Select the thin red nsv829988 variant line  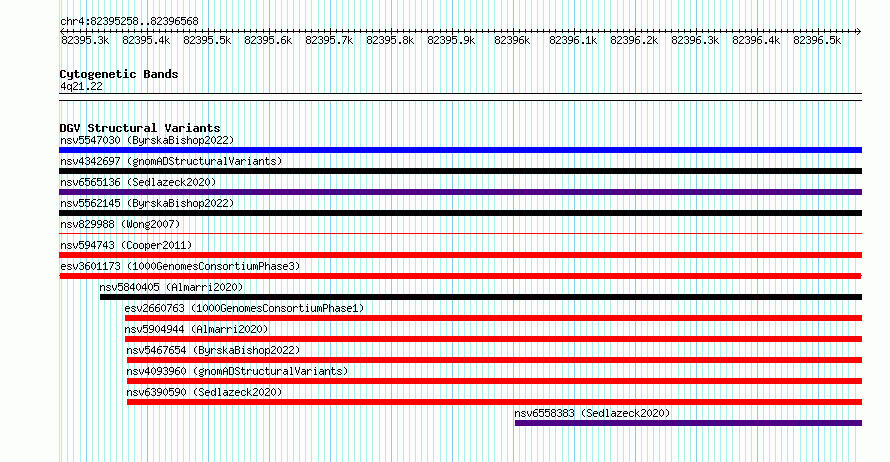coord(460,233)
